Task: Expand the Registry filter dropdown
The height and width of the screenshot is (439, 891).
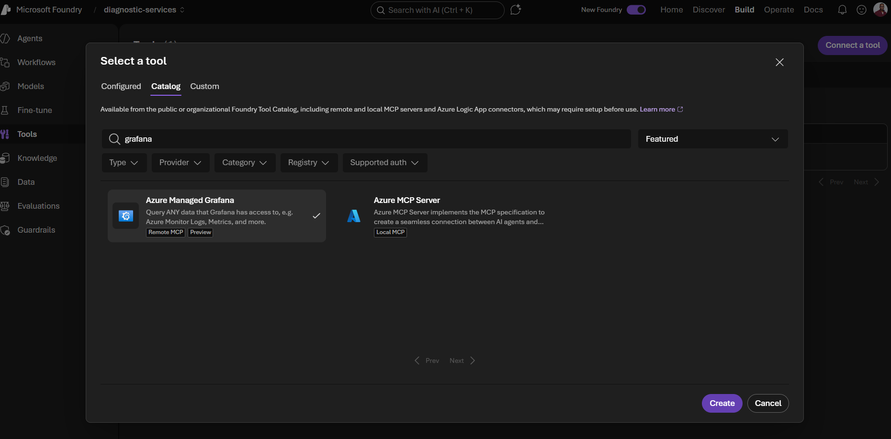Action: [x=309, y=162]
